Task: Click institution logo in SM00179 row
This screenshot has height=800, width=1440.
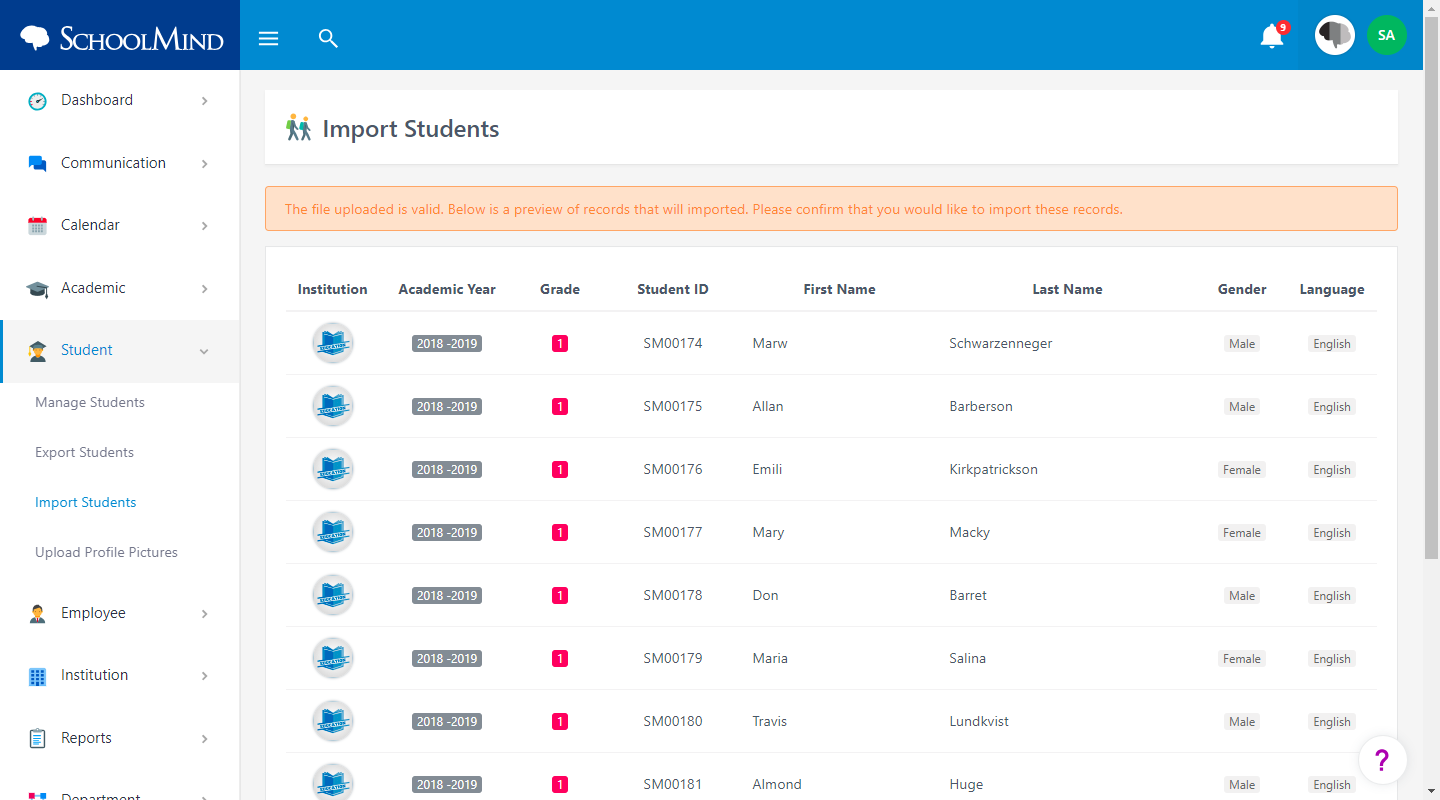Action: (x=332, y=658)
